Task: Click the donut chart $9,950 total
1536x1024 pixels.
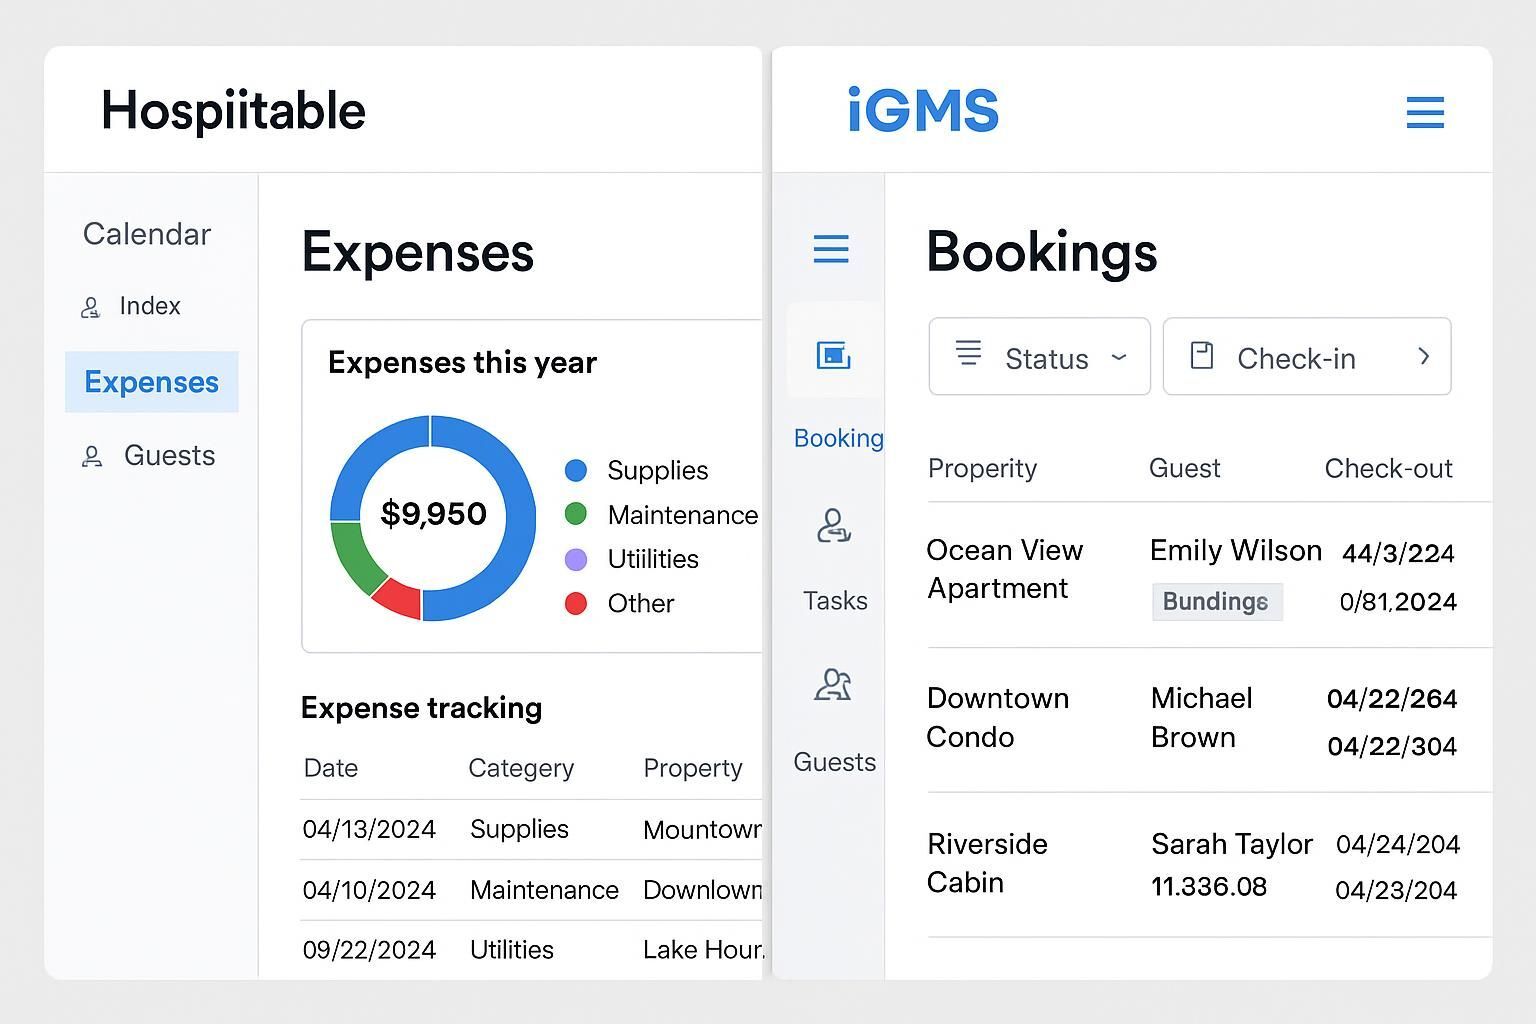Action: pos(433,514)
